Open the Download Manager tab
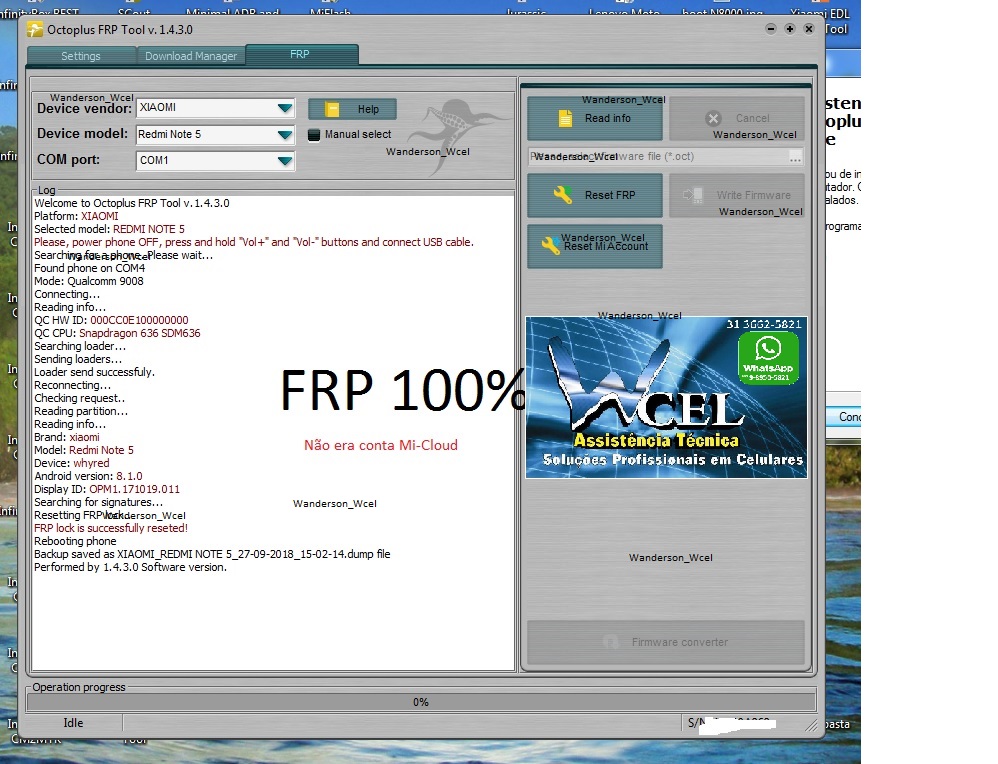The width and height of the screenshot is (998, 764). pos(191,56)
